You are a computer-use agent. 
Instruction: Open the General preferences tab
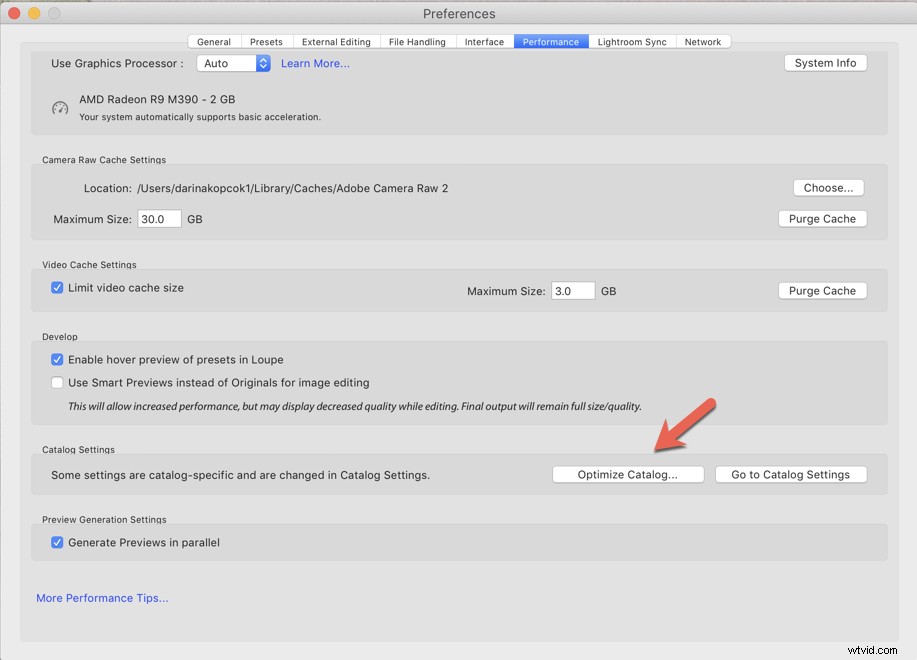click(213, 41)
